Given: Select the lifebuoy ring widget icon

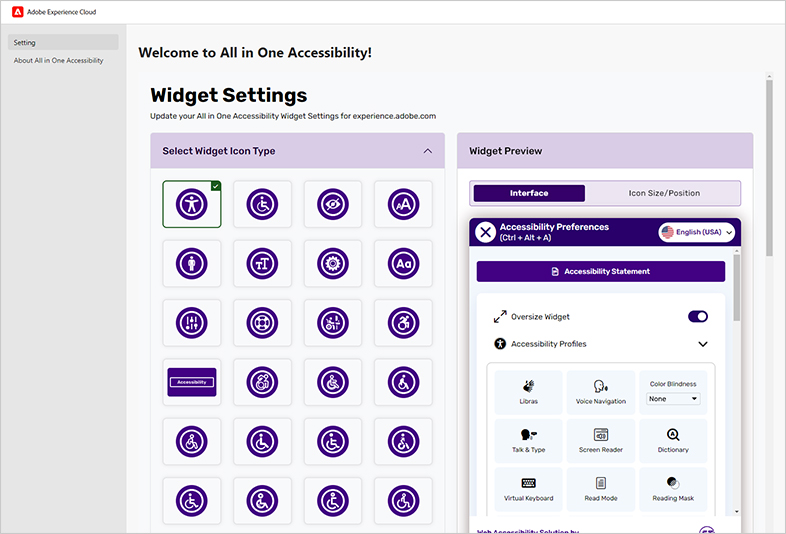Looking at the screenshot, I should [x=262, y=323].
